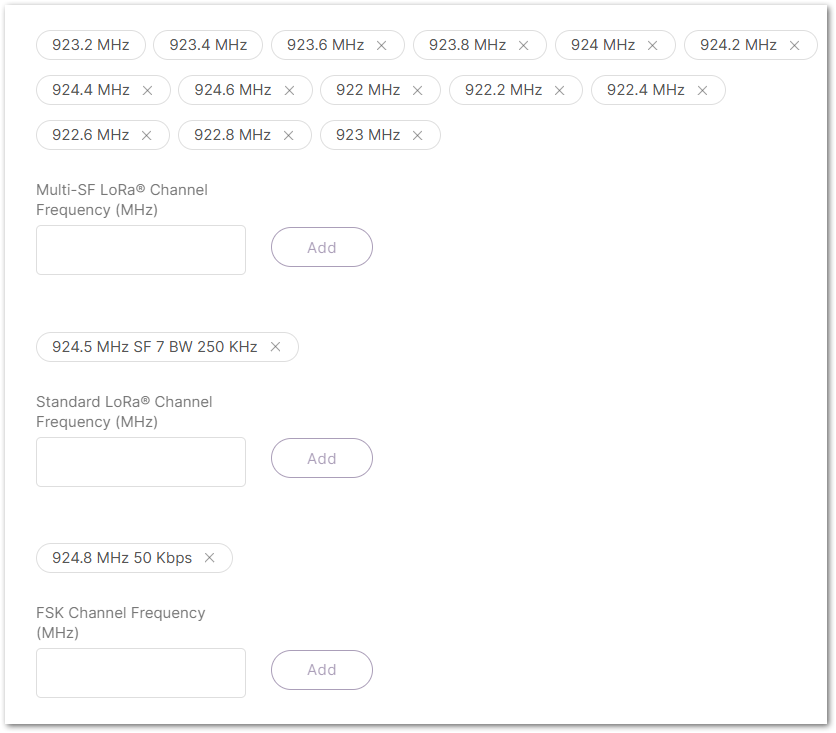836x733 pixels.
Task: Remove the 923.6 MHz channel chip
Action: point(381,45)
